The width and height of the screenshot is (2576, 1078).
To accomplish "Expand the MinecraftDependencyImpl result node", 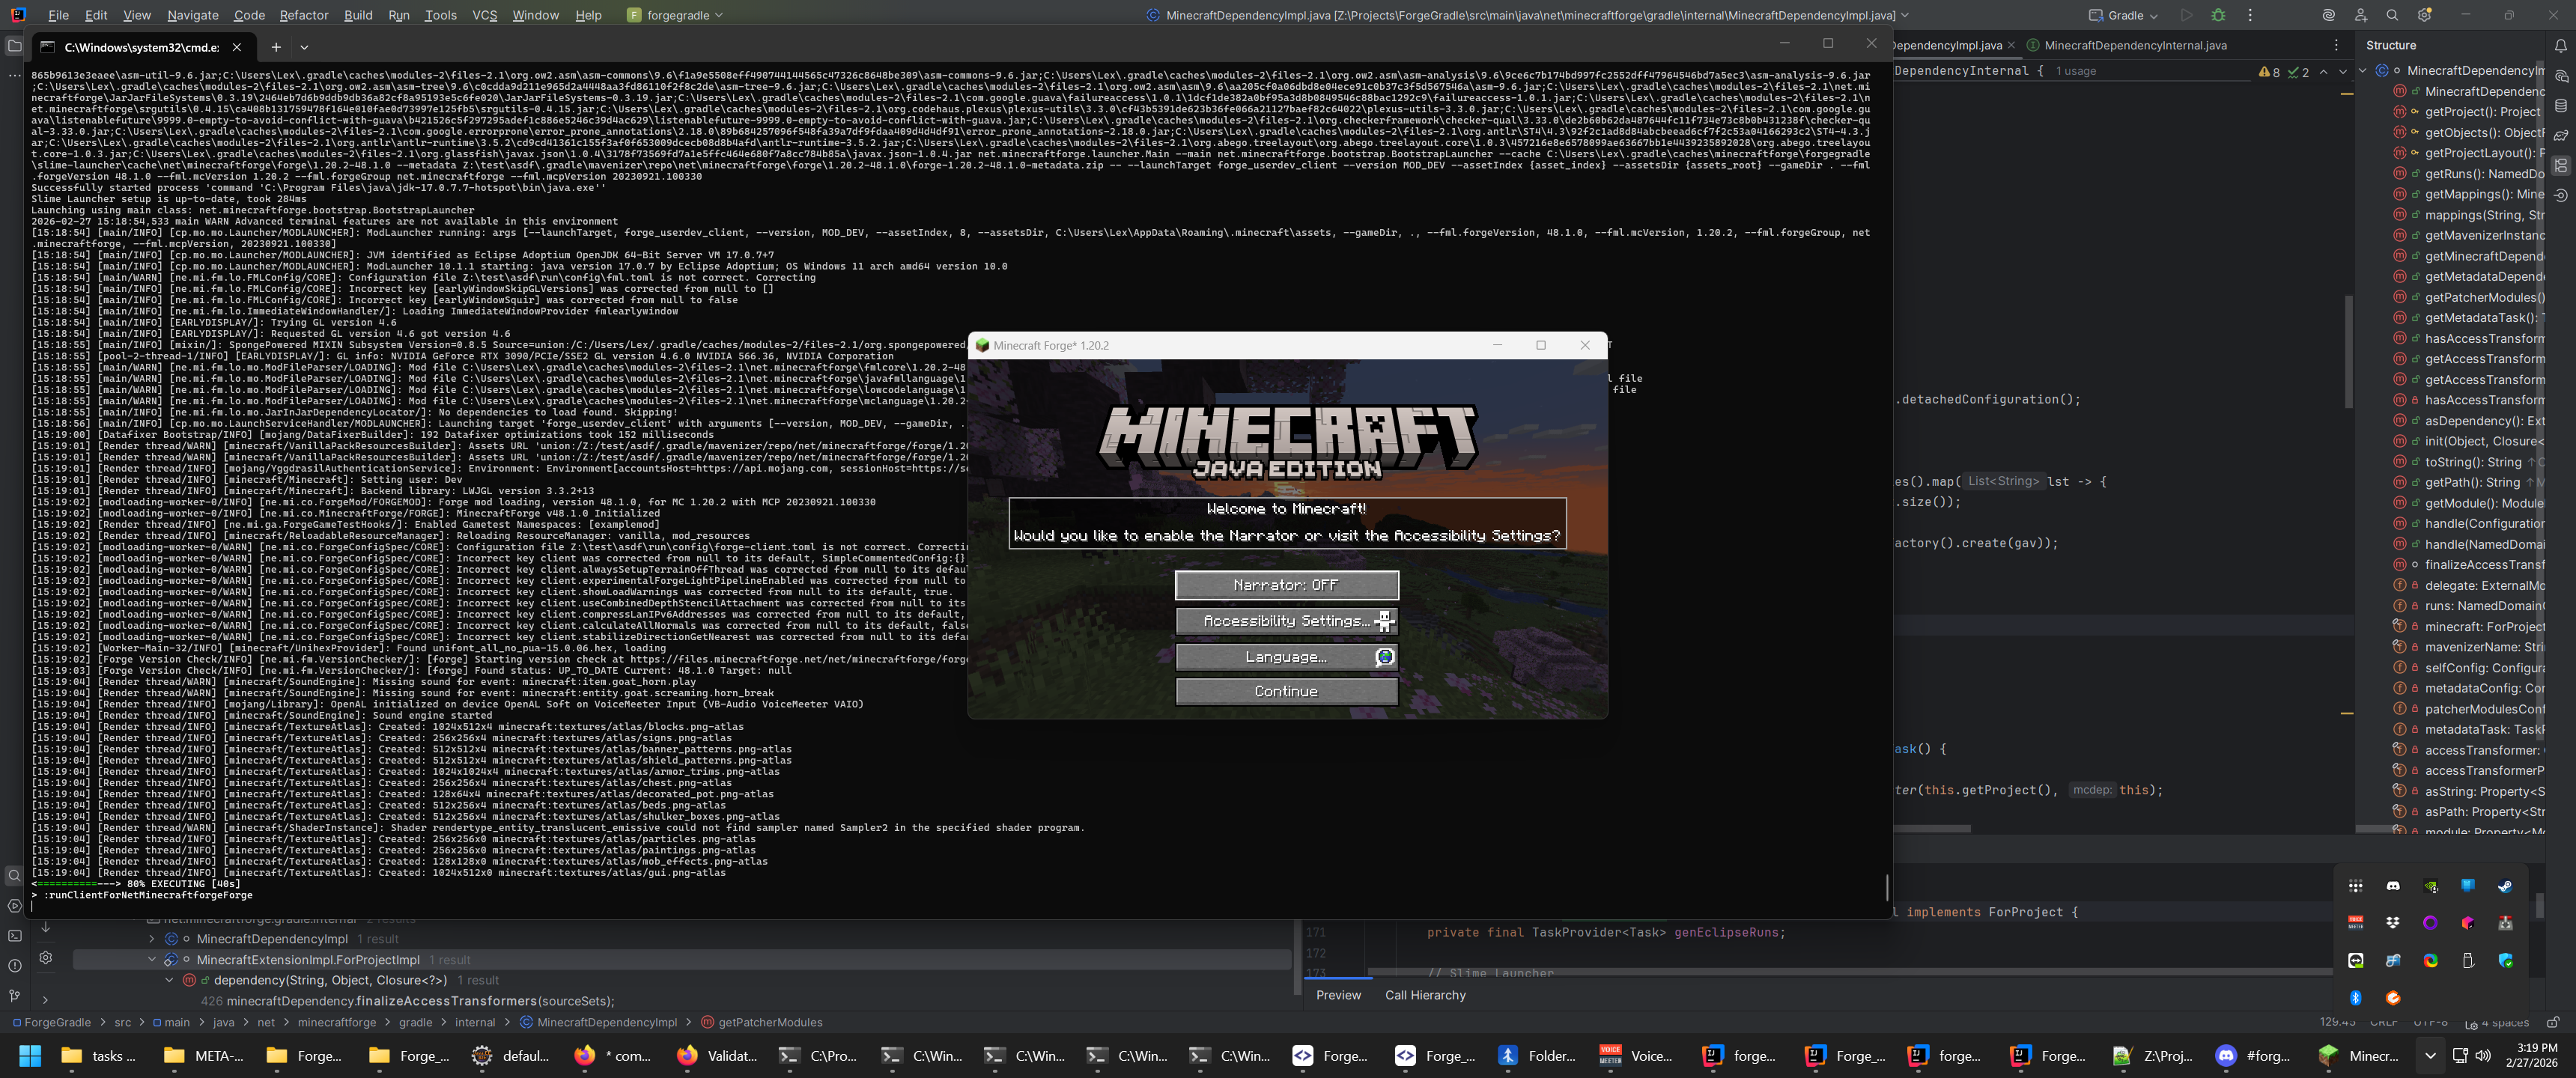I will point(152,939).
